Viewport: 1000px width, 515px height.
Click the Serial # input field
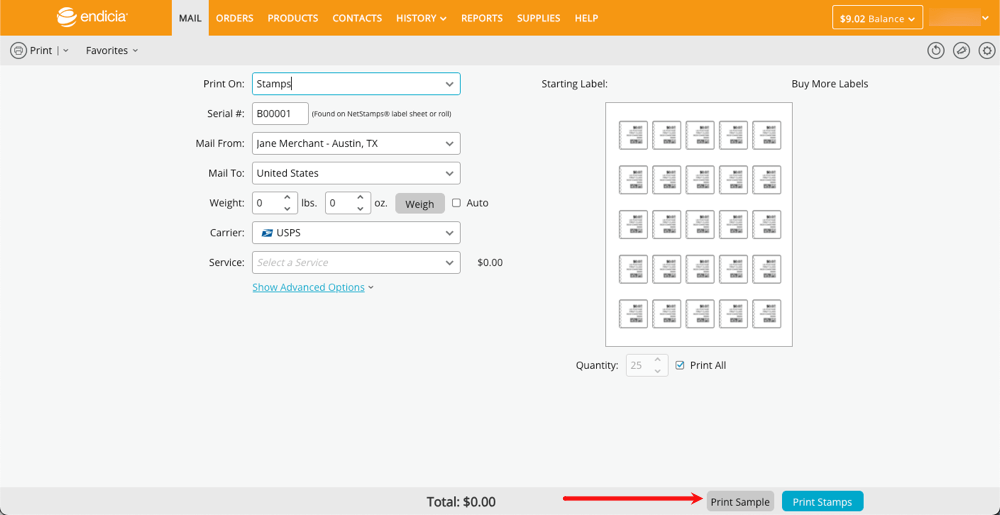(281, 113)
